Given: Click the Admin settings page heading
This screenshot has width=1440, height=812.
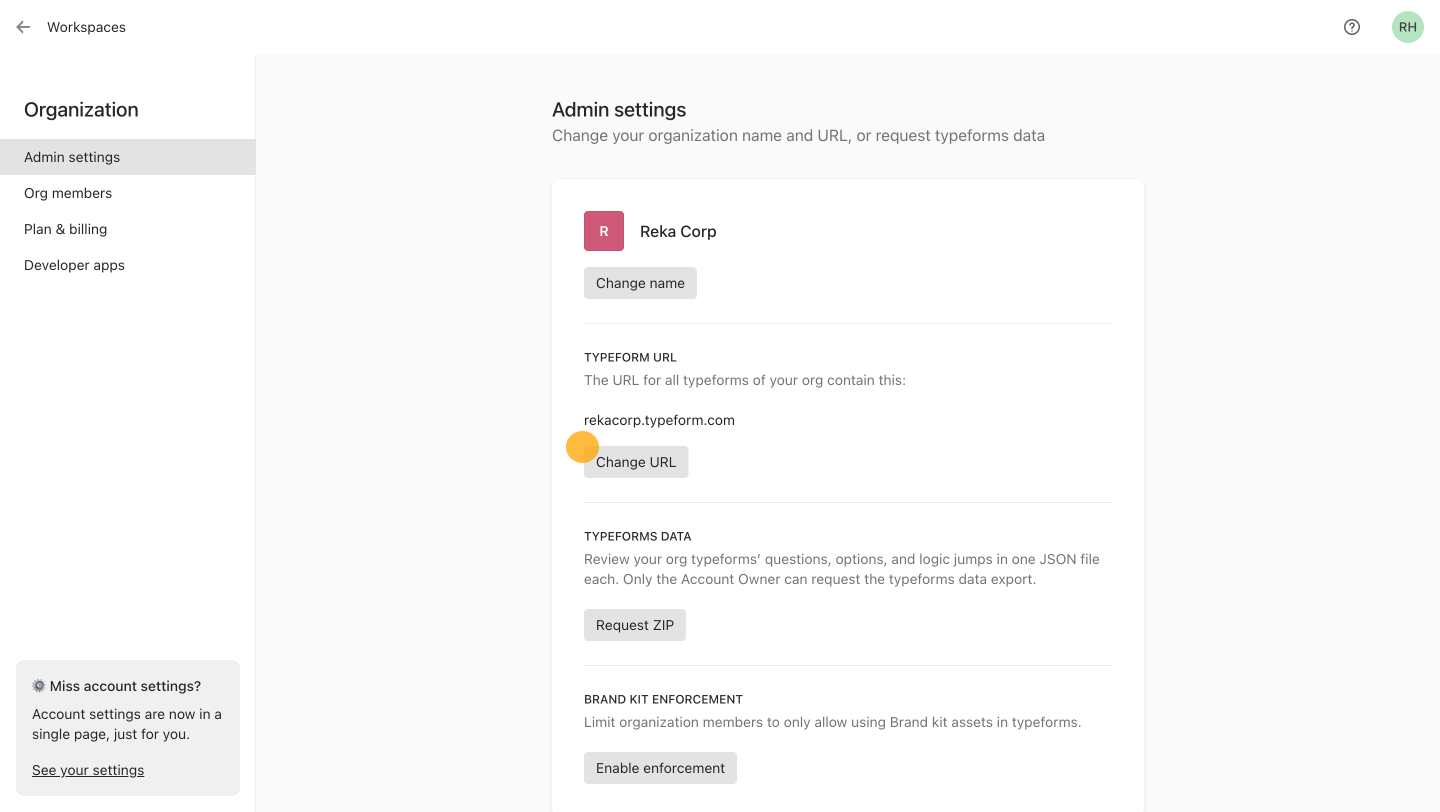Looking at the screenshot, I should (x=619, y=110).
